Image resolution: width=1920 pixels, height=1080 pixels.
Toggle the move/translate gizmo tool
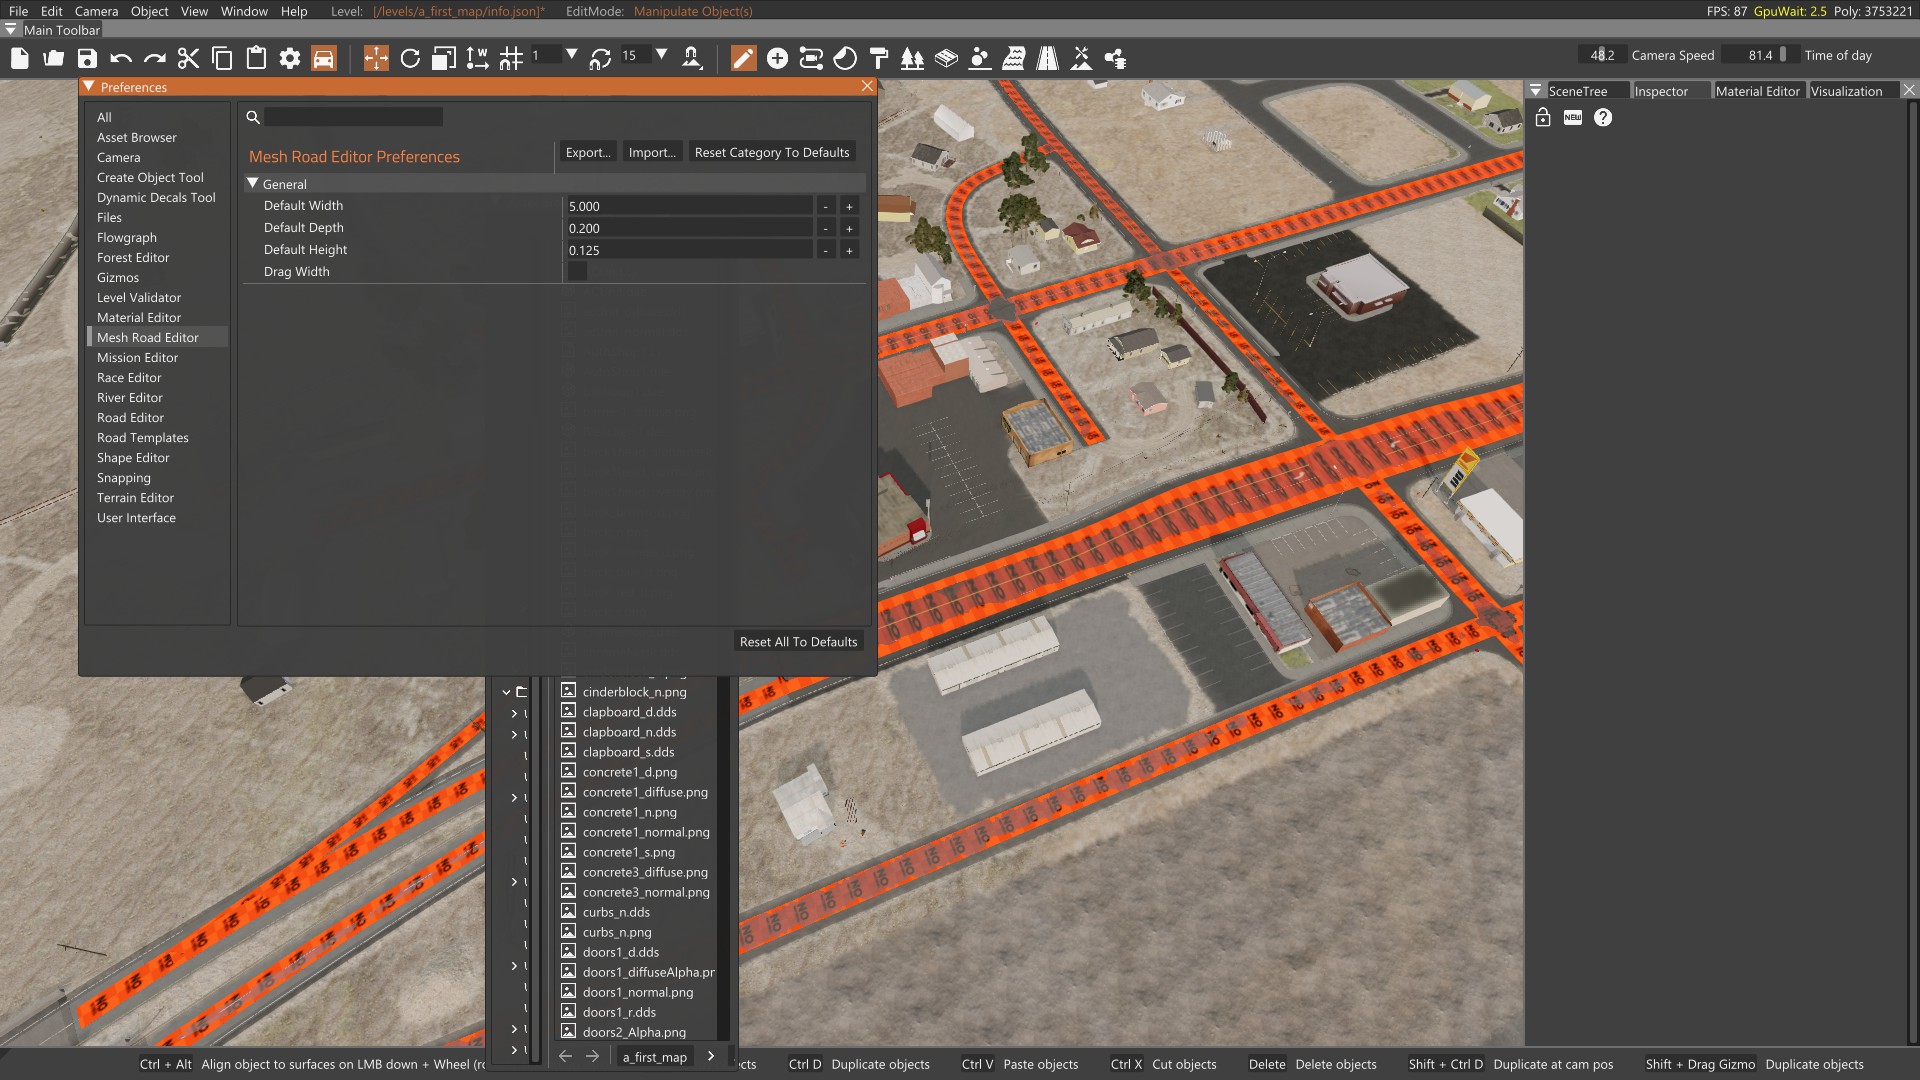[x=375, y=58]
